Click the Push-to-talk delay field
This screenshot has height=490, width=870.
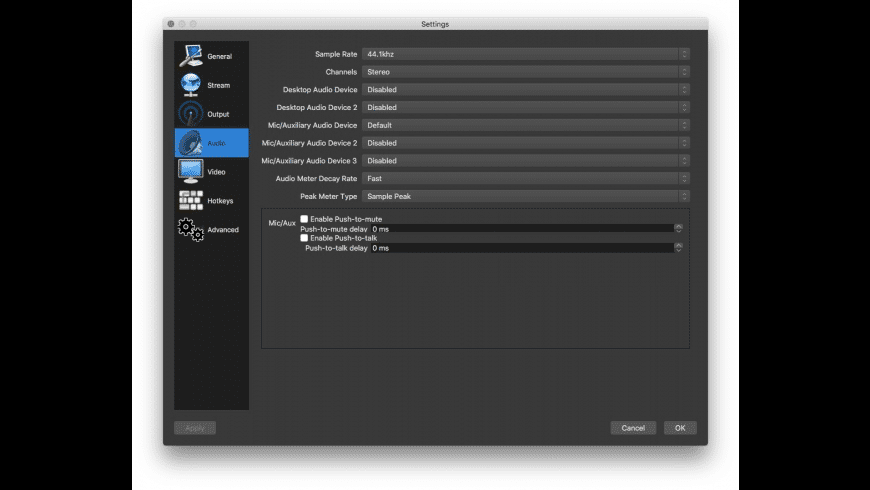pos(522,247)
